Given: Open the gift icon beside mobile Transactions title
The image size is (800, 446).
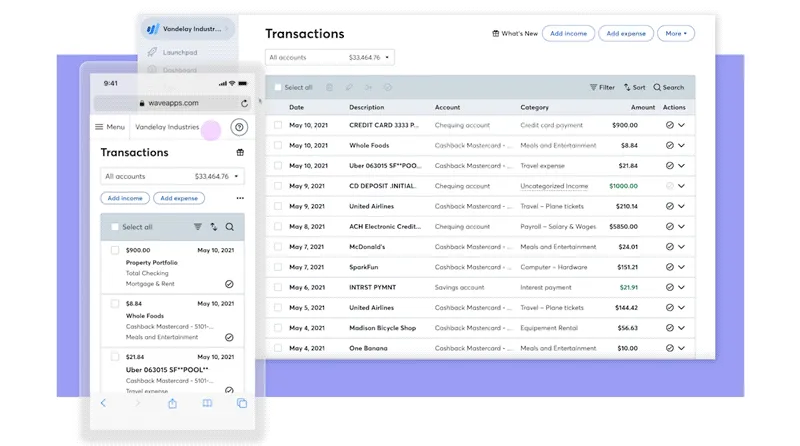Looking at the screenshot, I should tap(240, 153).
